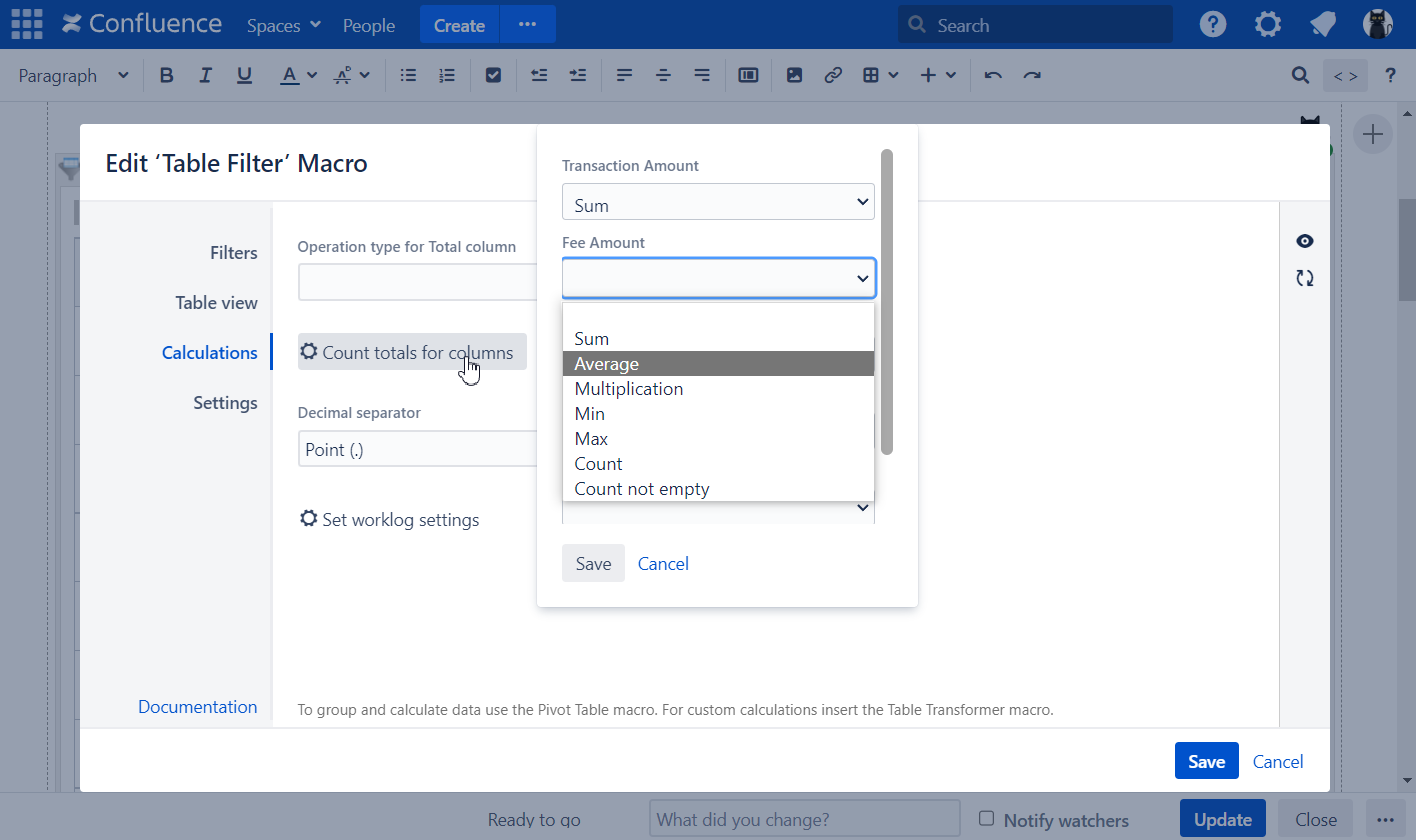Switch to the Filters tab
This screenshot has width=1416, height=840.
234,253
